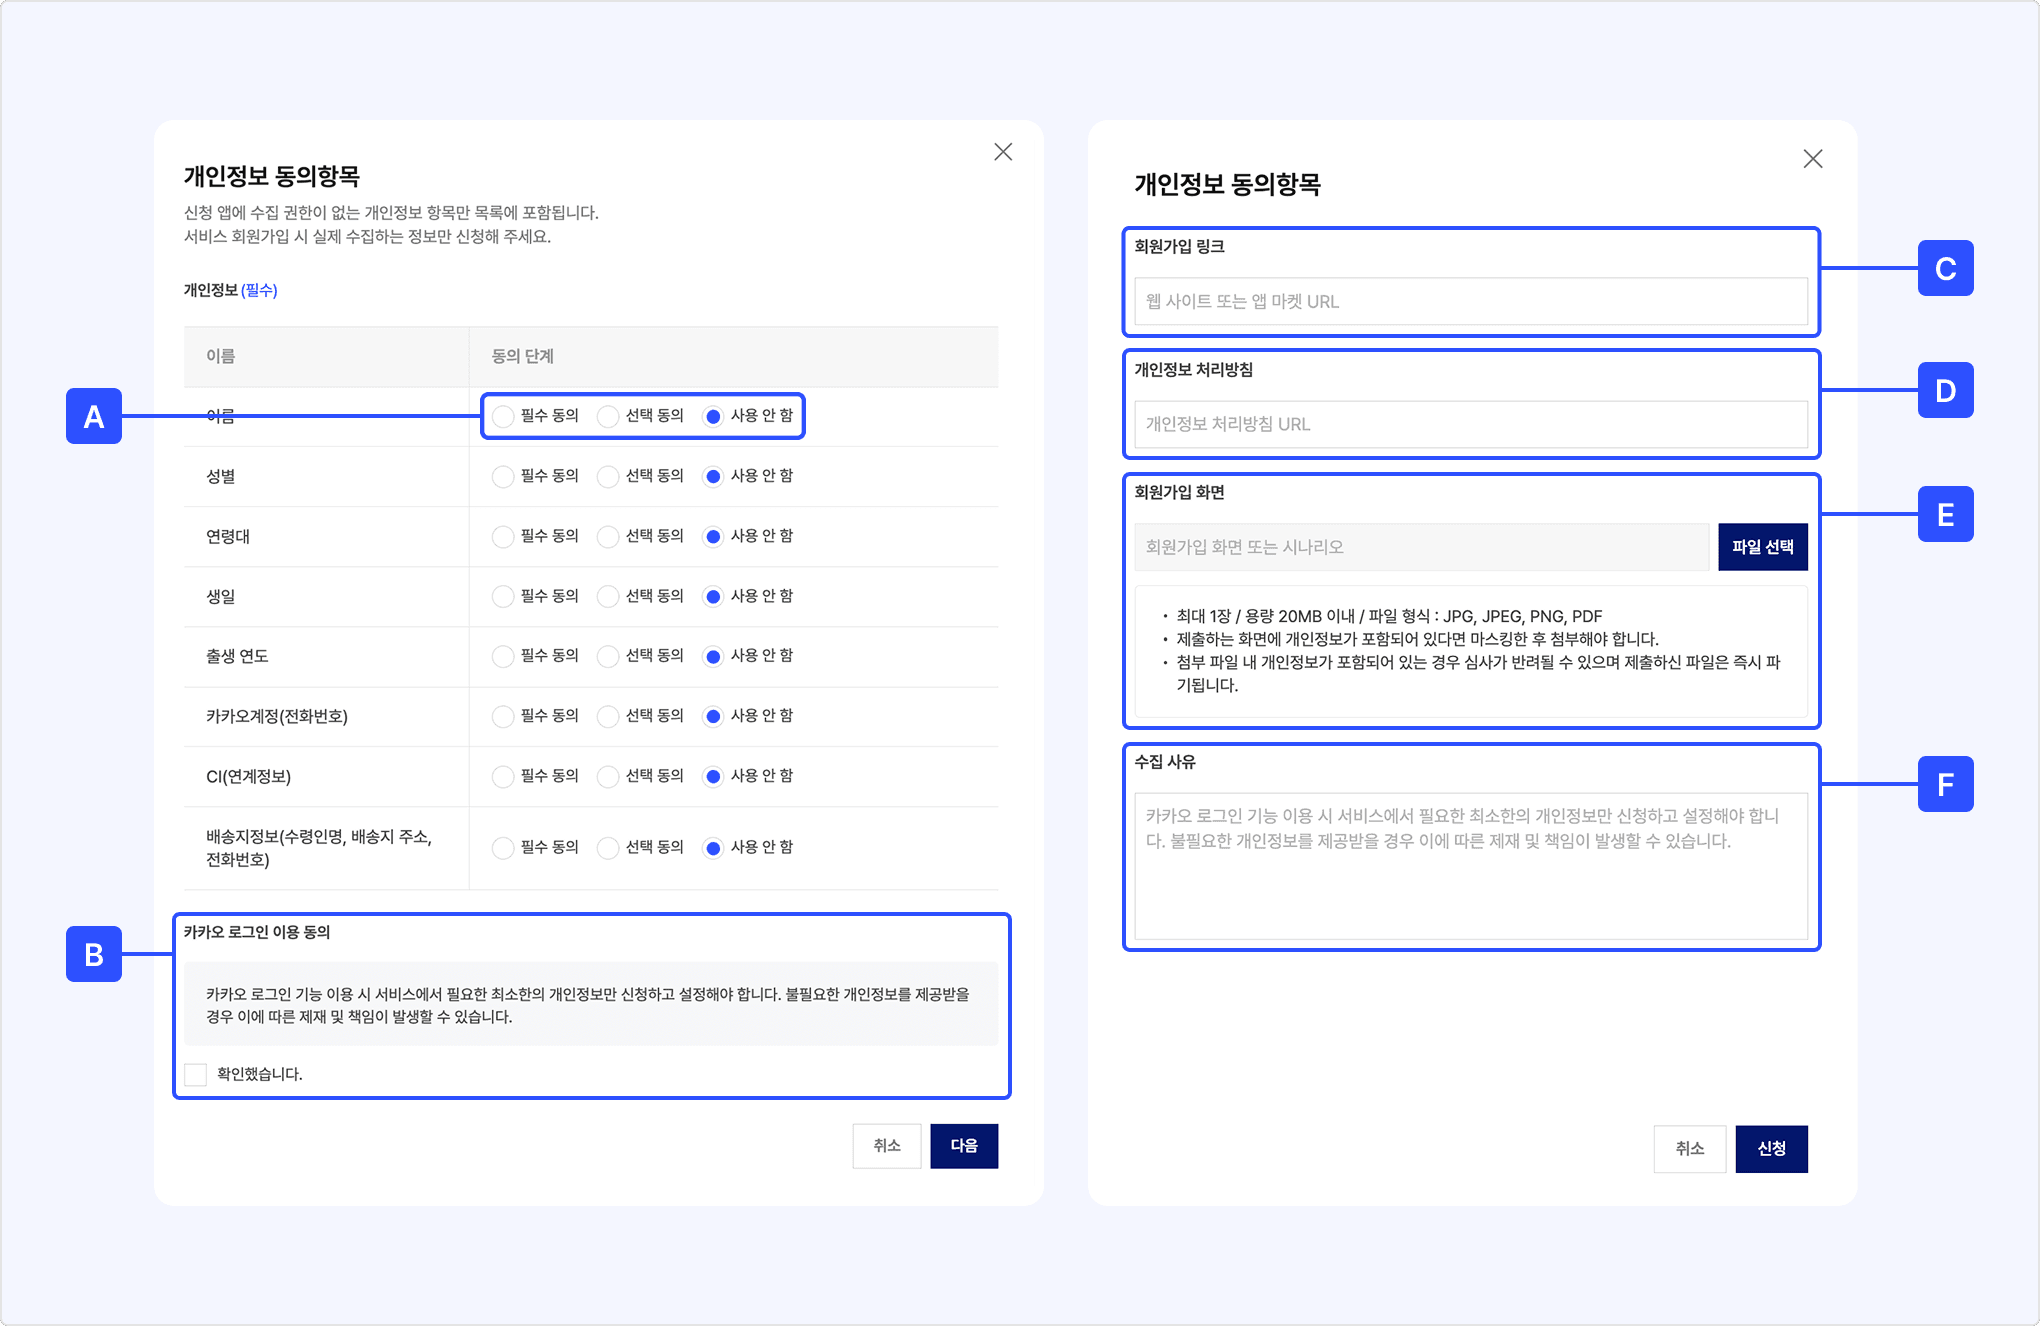Click the 회원가입 링크 URL input field
2040x1326 pixels.
pos(1470,301)
